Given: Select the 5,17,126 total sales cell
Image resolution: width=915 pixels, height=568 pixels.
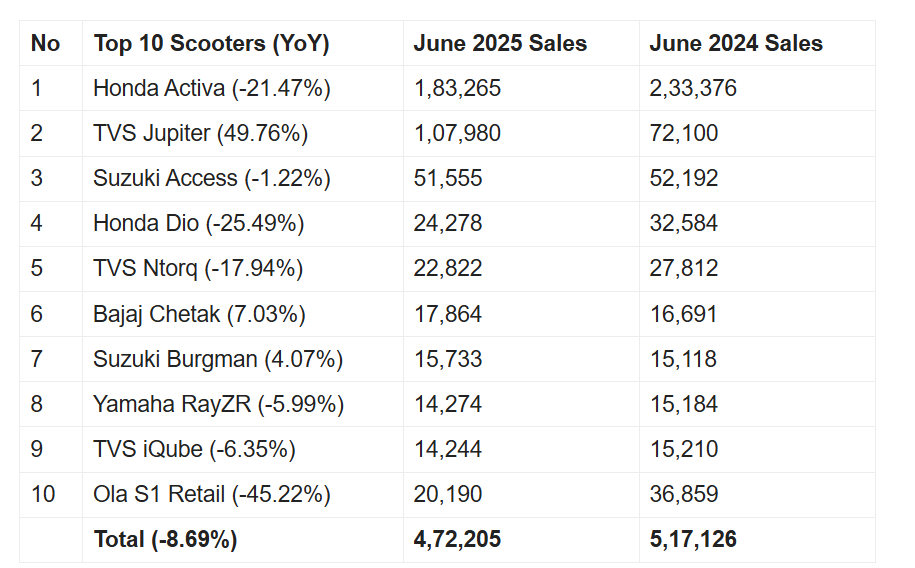Looking at the screenshot, I should [x=693, y=540].
